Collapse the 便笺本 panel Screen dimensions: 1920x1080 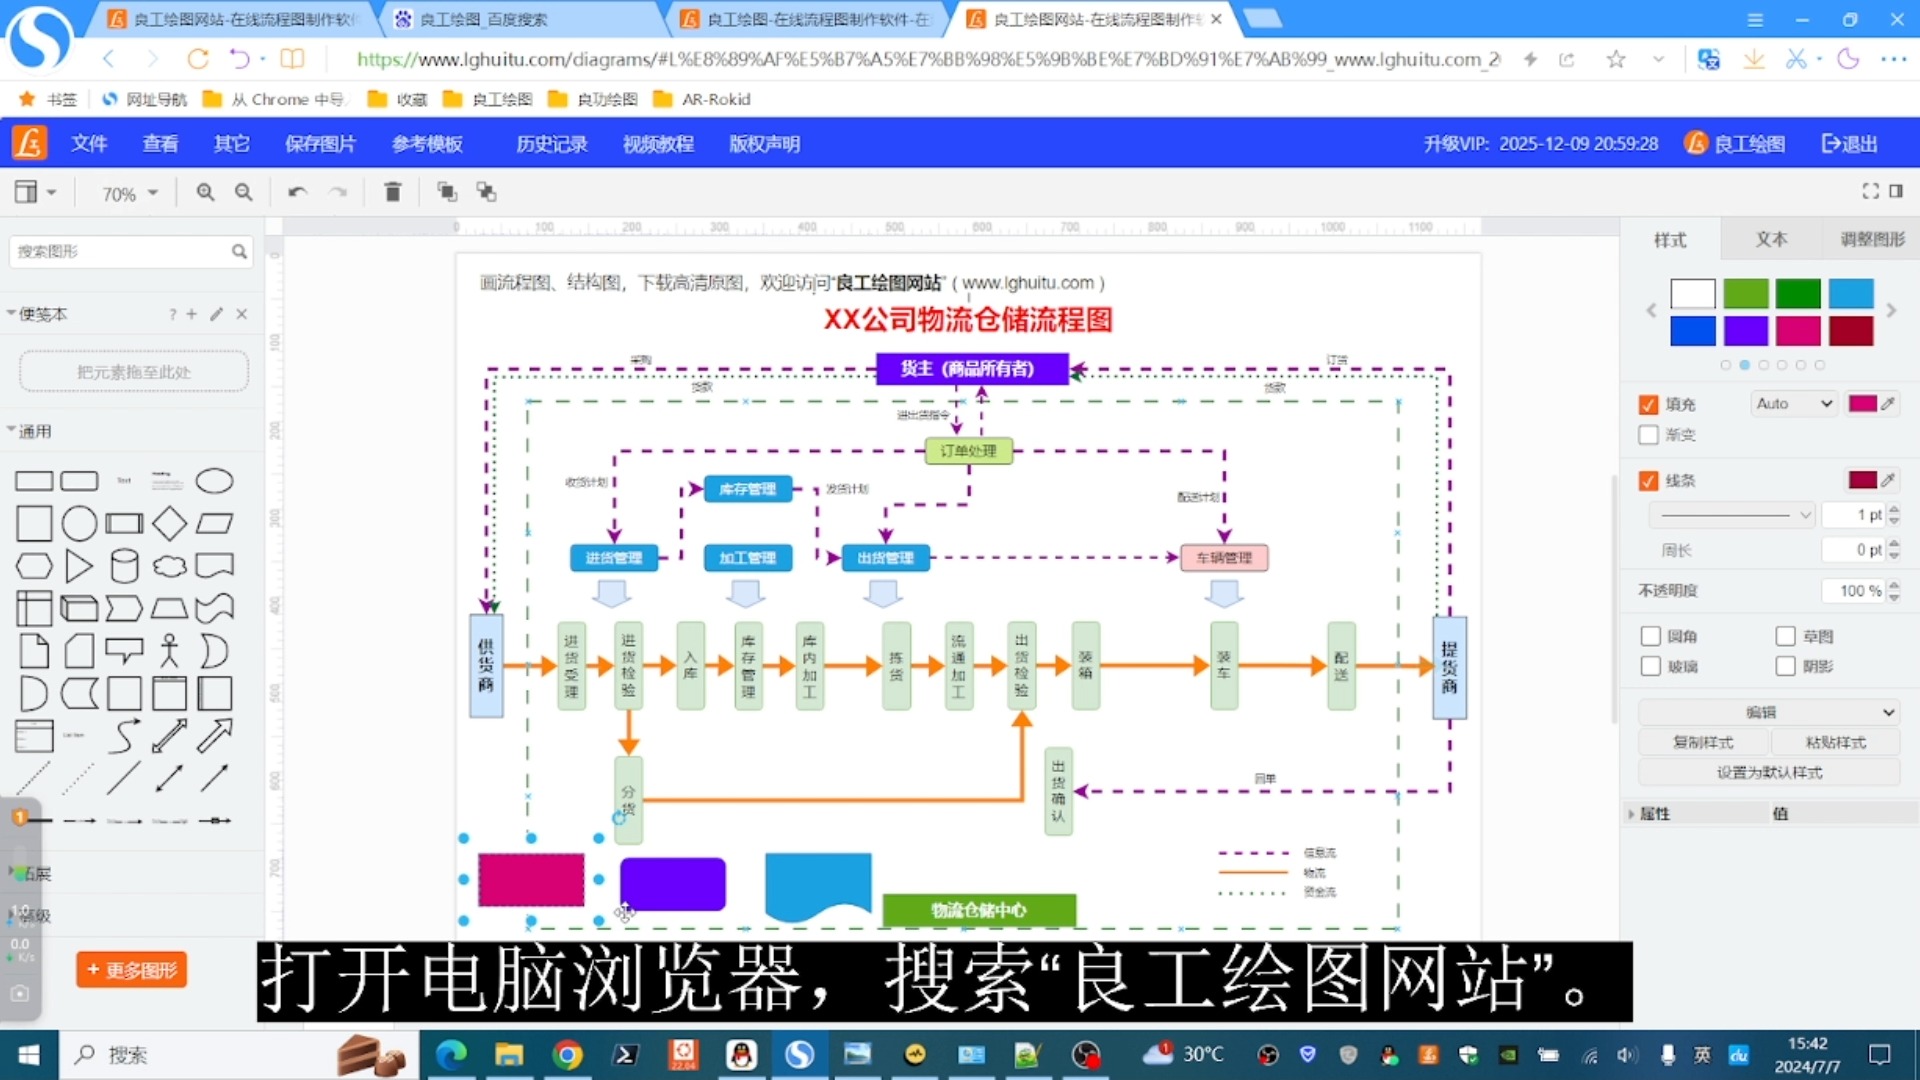point(10,313)
